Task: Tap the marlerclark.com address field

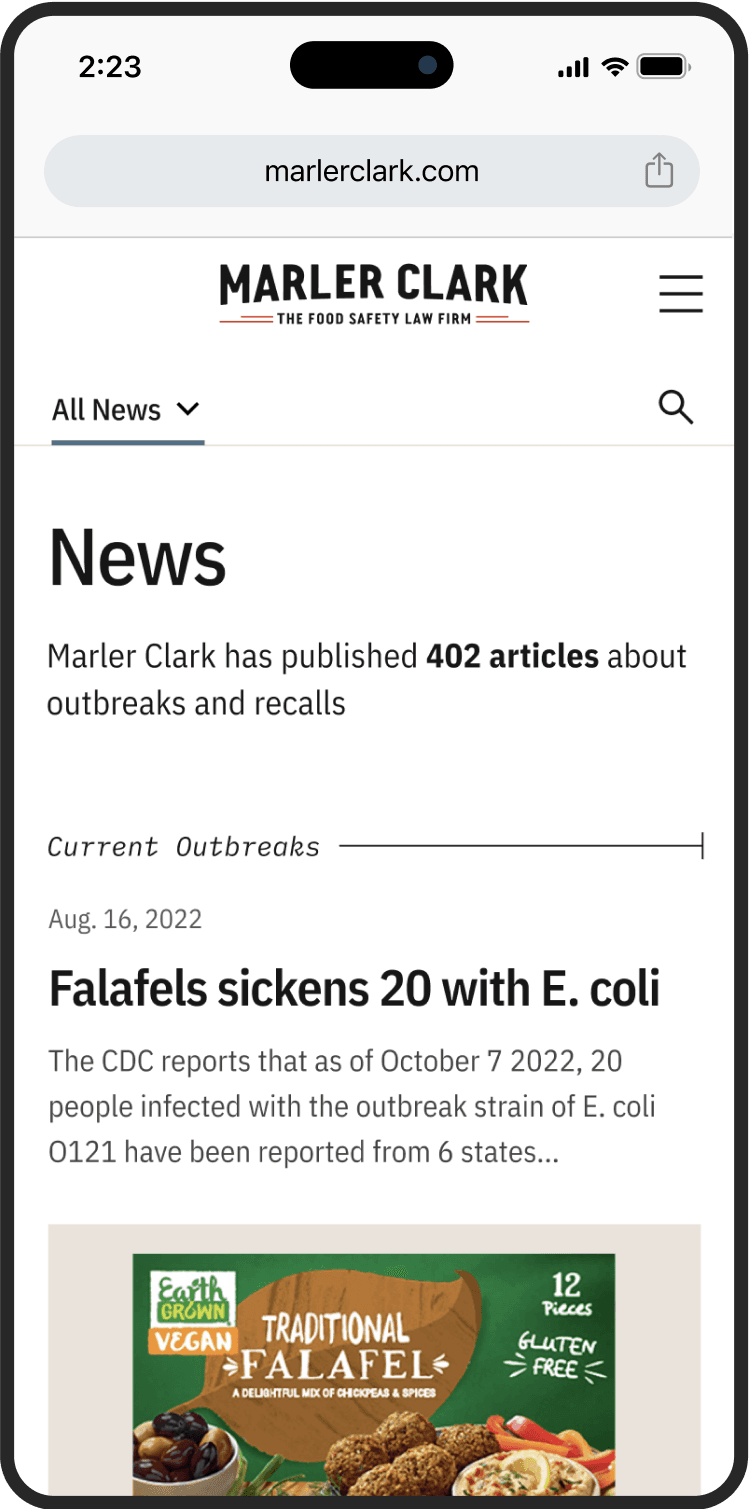Action: click(371, 171)
